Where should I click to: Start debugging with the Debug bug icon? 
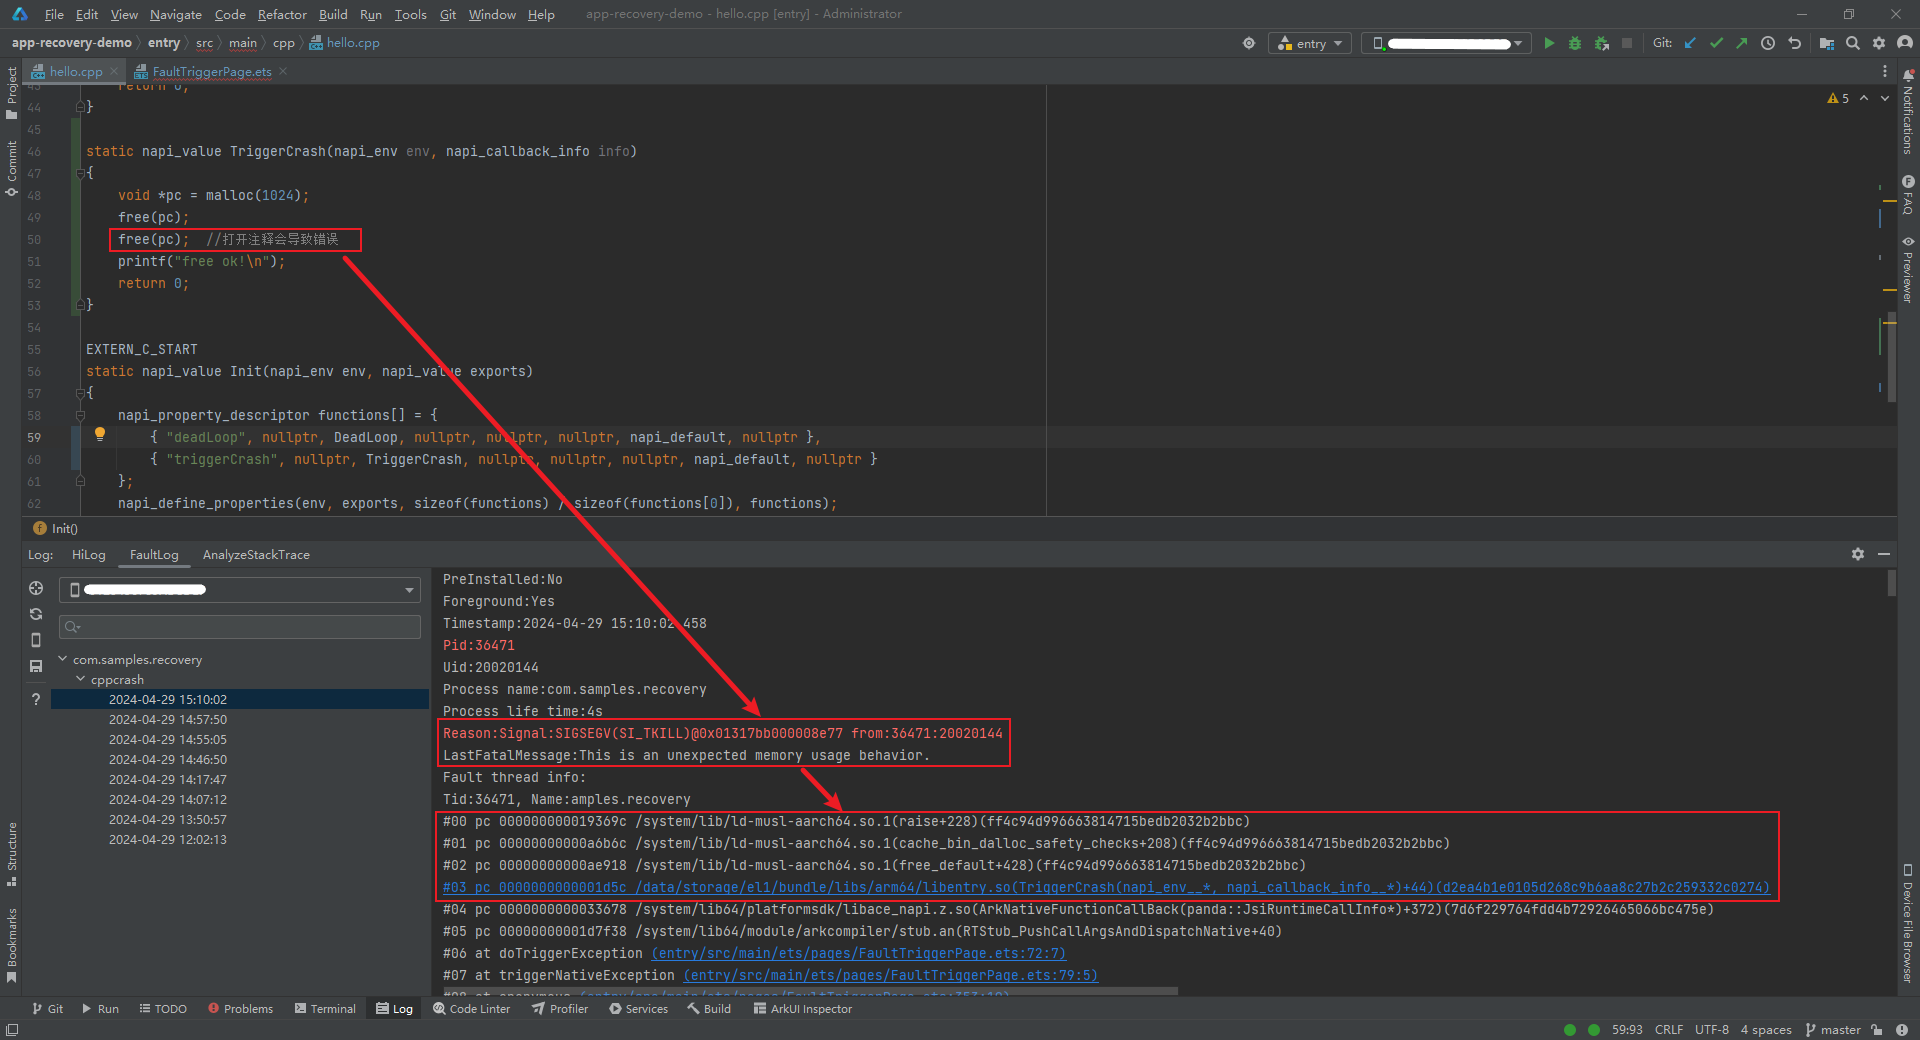coord(1575,43)
